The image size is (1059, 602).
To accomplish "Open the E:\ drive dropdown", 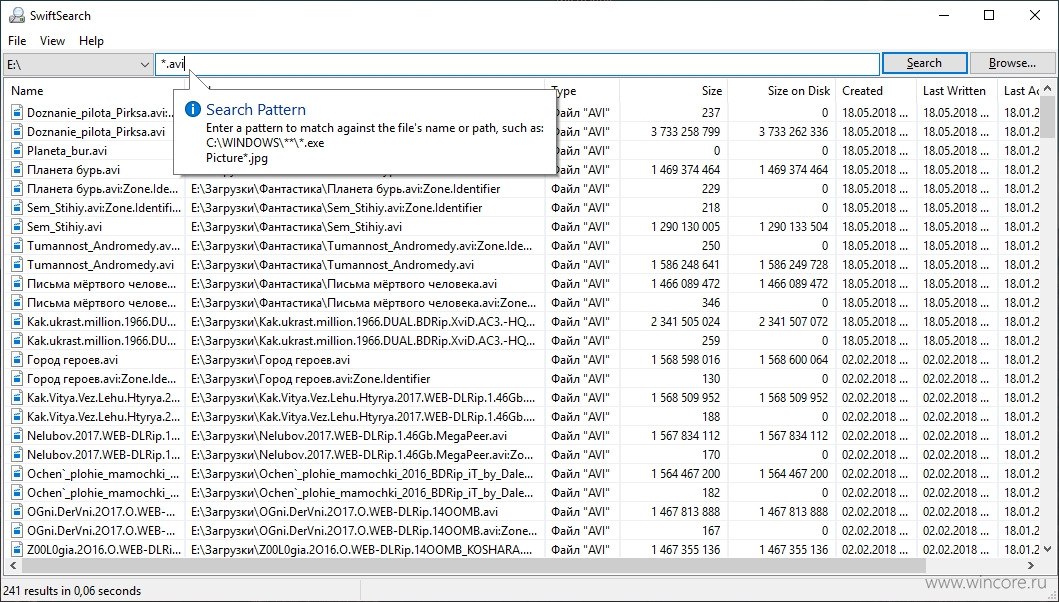I will tap(144, 64).
